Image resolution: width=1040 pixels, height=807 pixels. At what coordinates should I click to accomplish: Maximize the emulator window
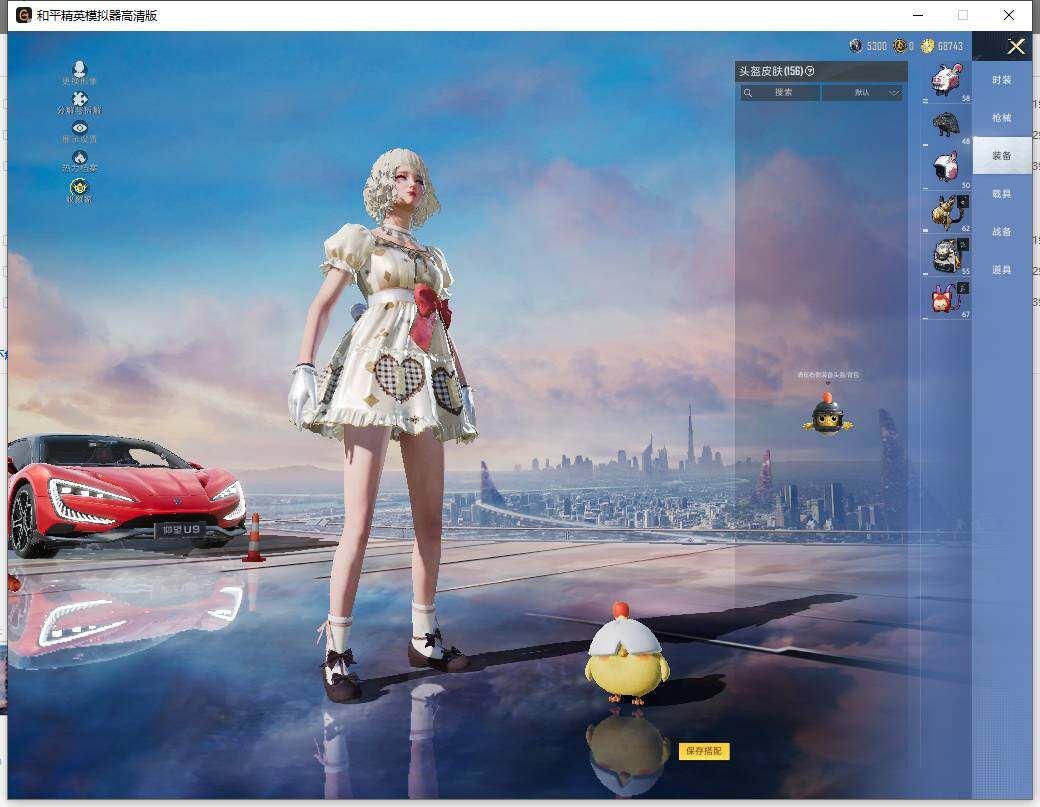963,15
